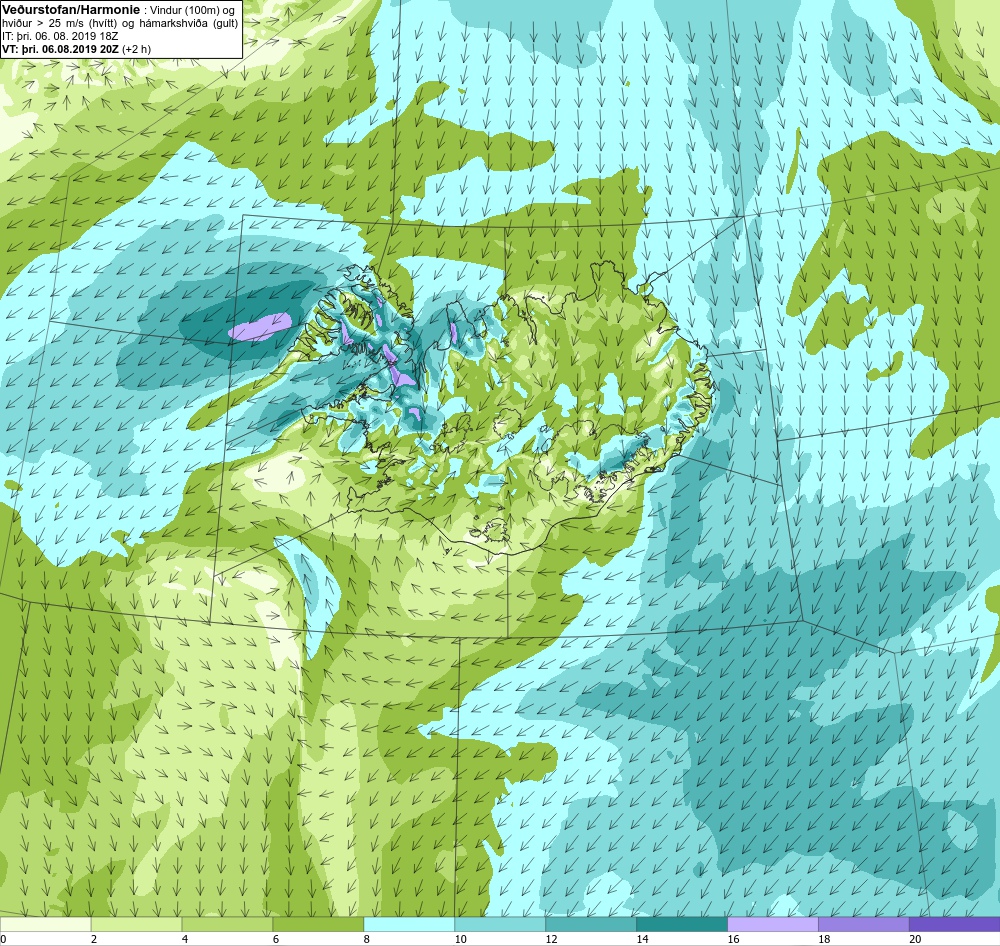Click the legend scale label "10"
1000x946 pixels.
(460, 939)
